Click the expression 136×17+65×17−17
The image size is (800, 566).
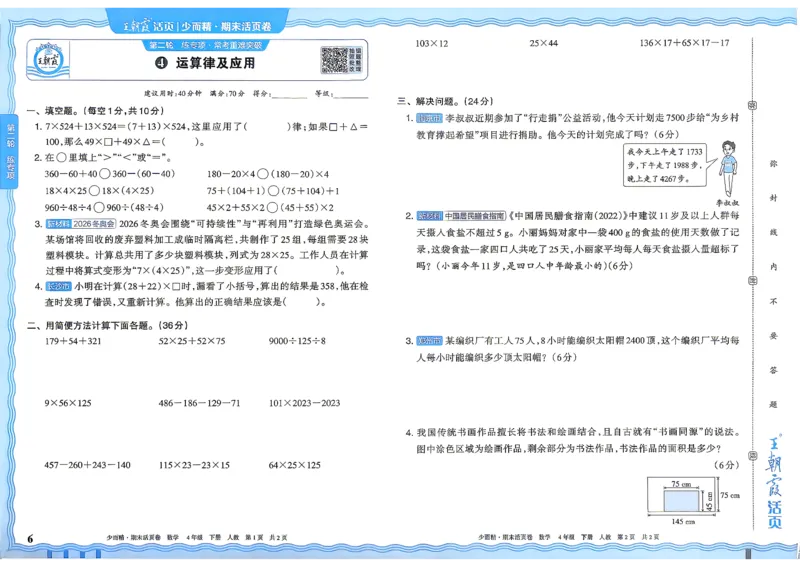[684, 43]
